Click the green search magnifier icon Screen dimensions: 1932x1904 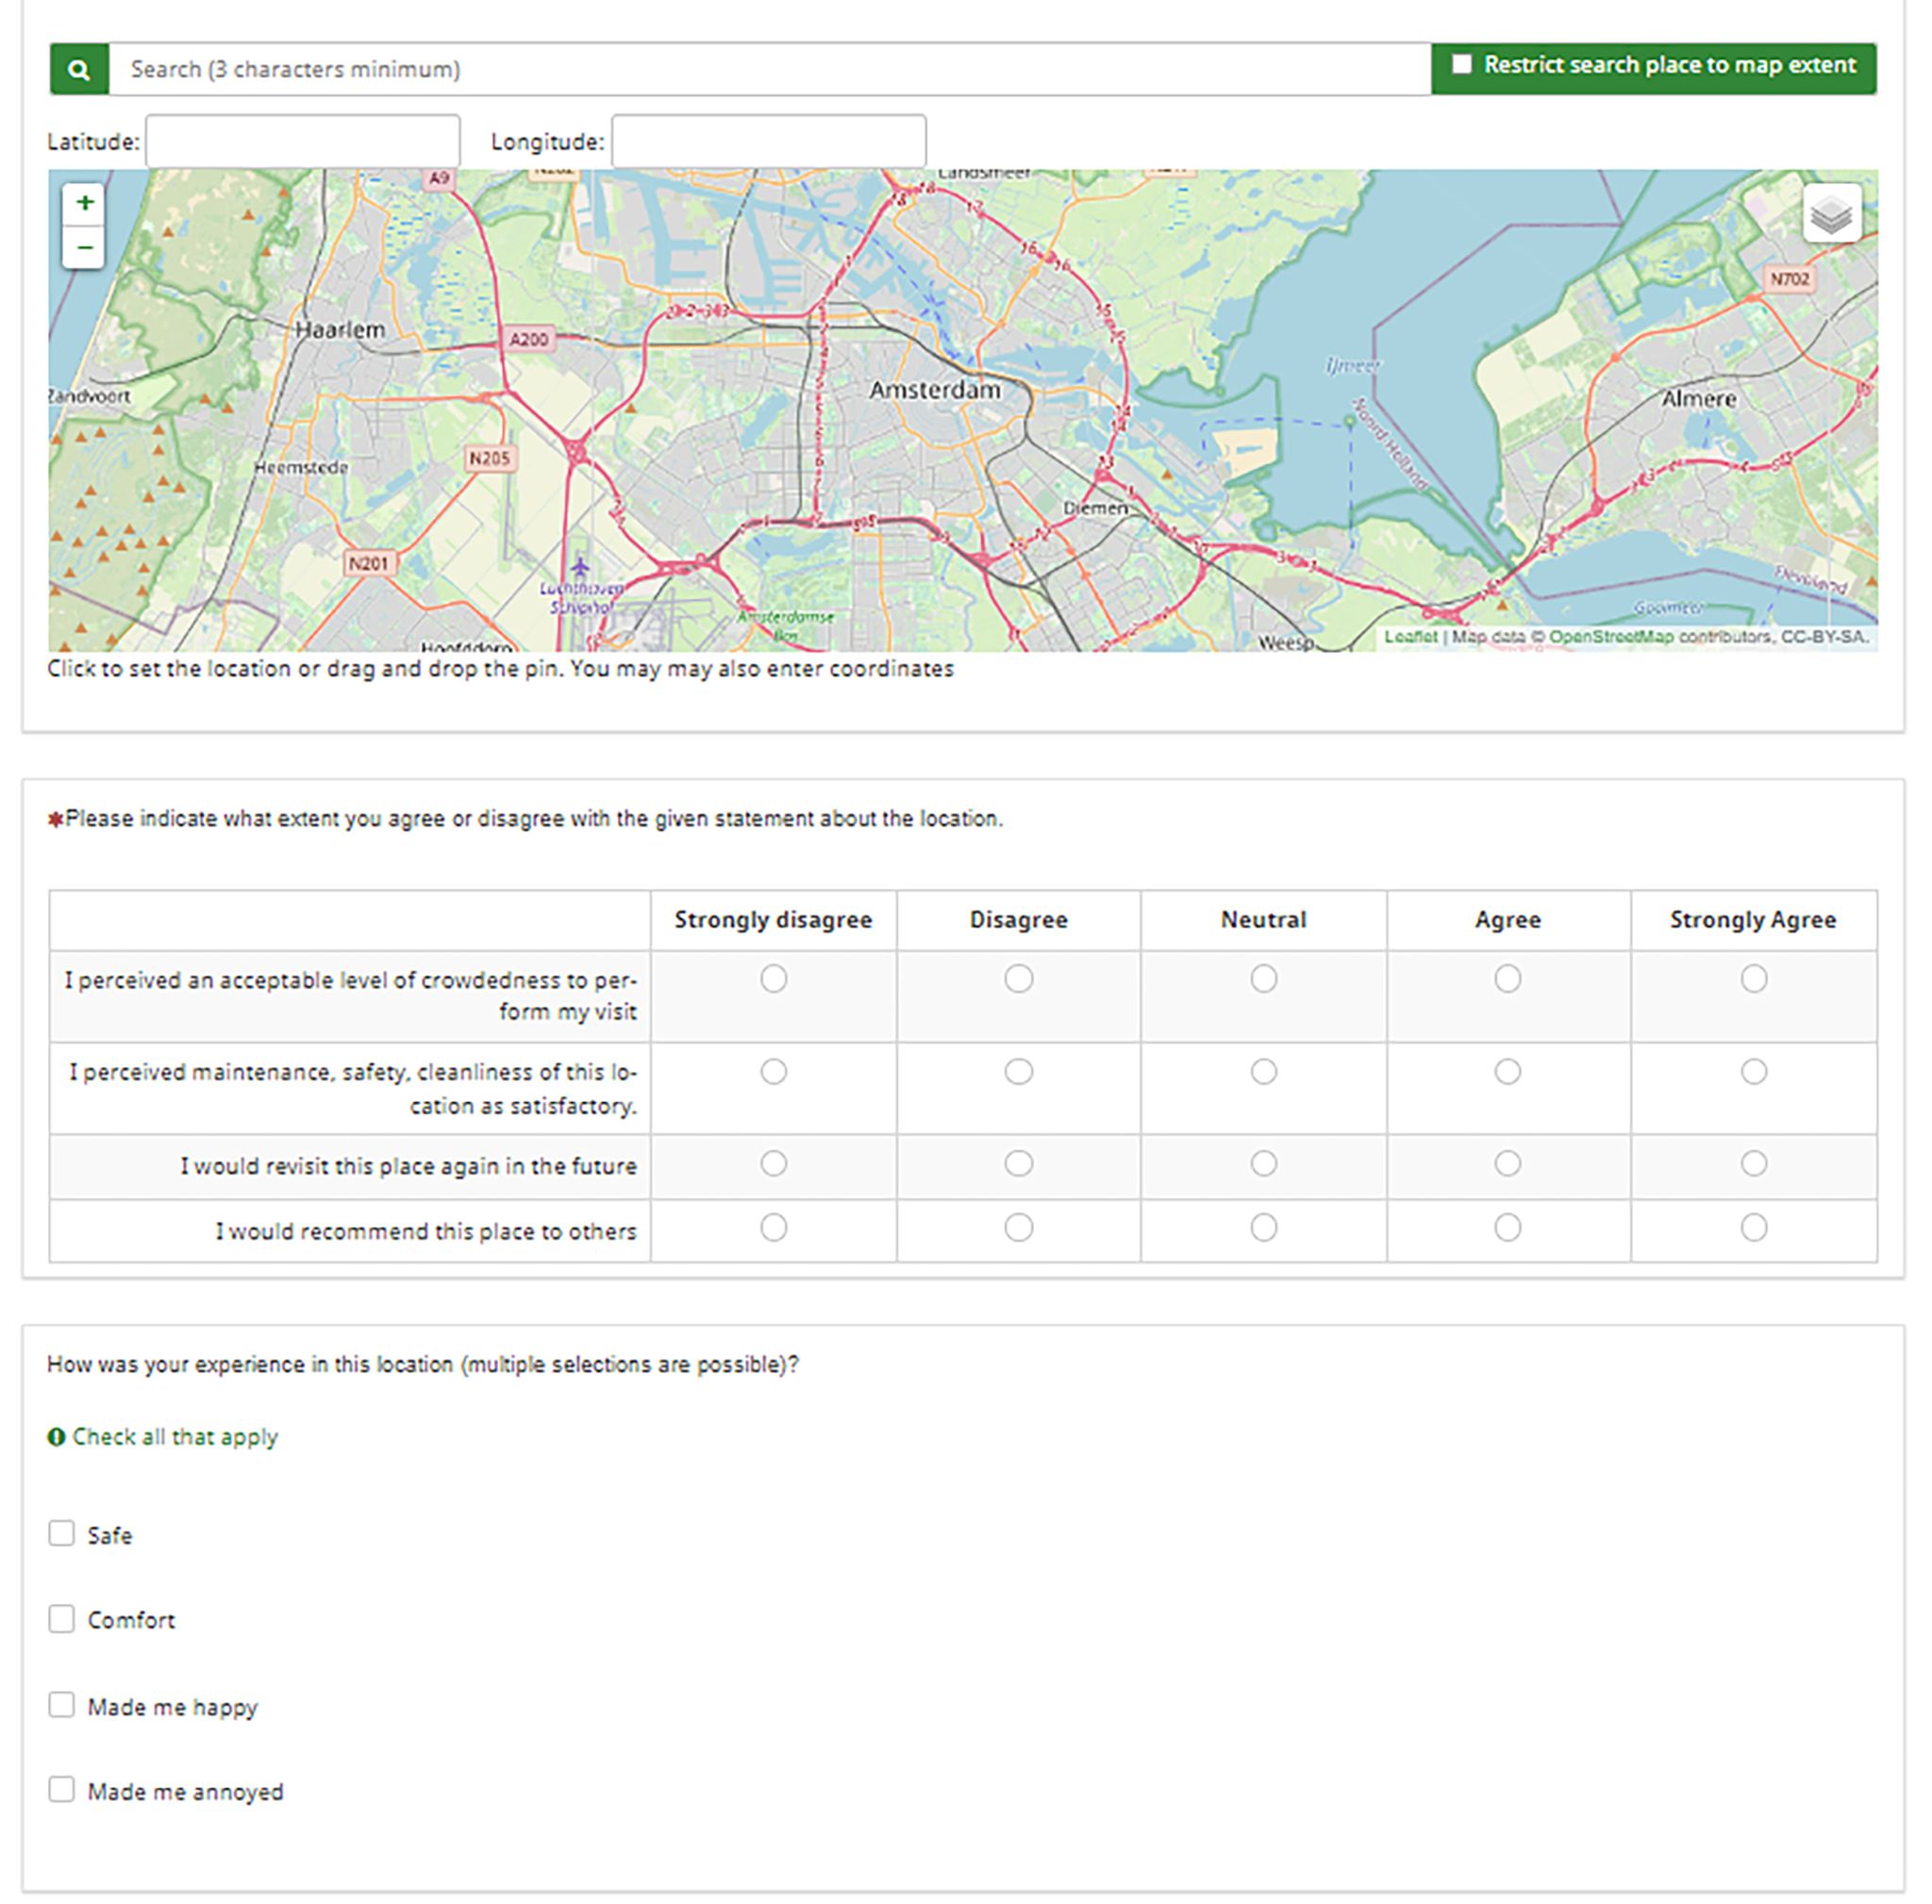tap(79, 70)
